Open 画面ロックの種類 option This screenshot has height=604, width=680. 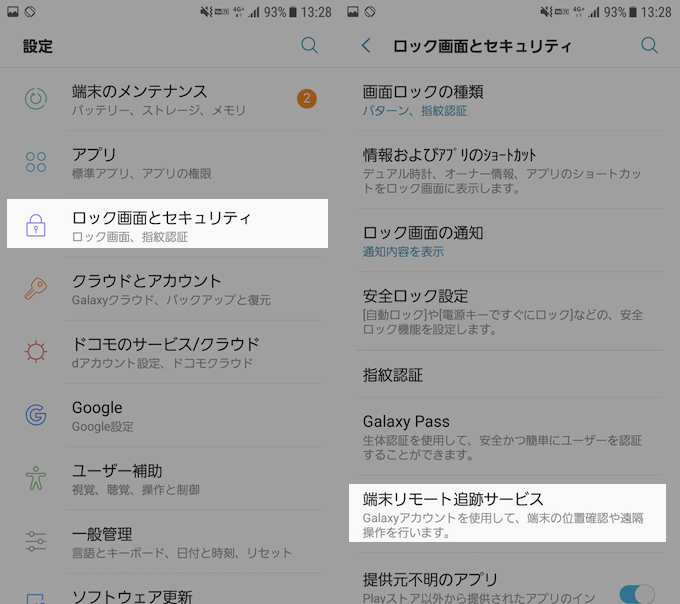point(500,100)
